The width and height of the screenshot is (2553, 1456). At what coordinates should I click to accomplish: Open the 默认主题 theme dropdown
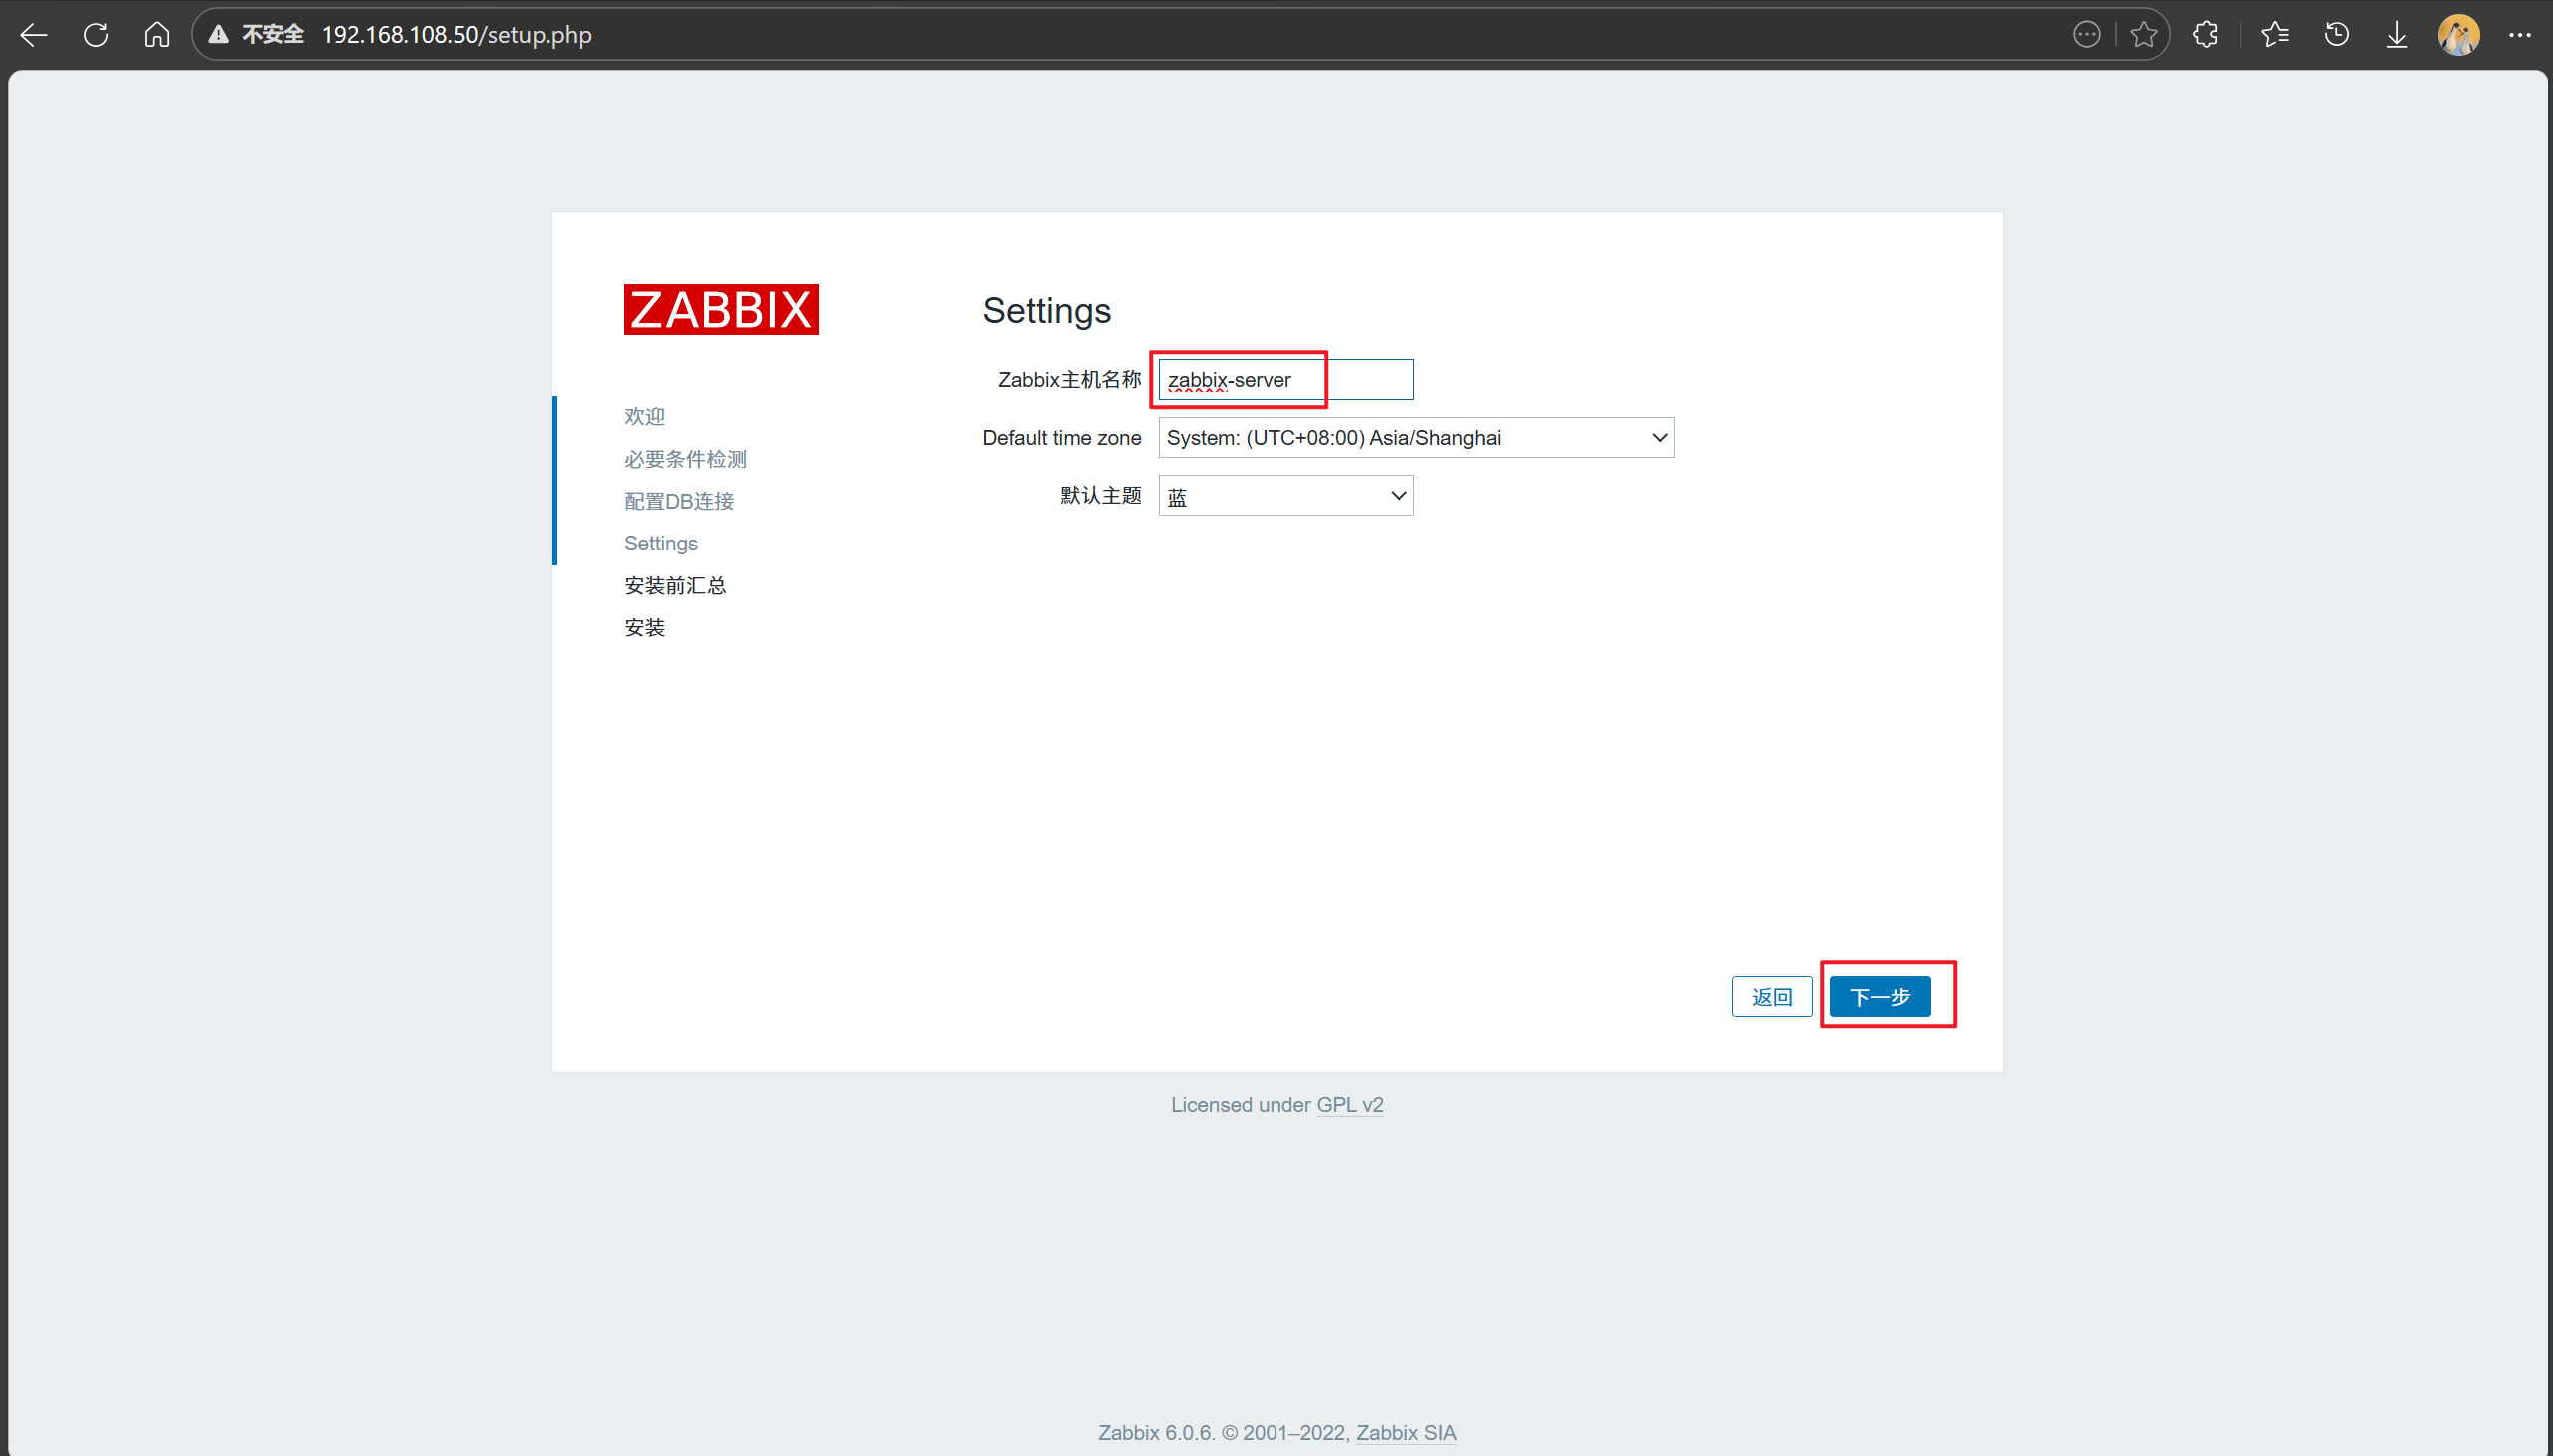tap(1285, 496)
